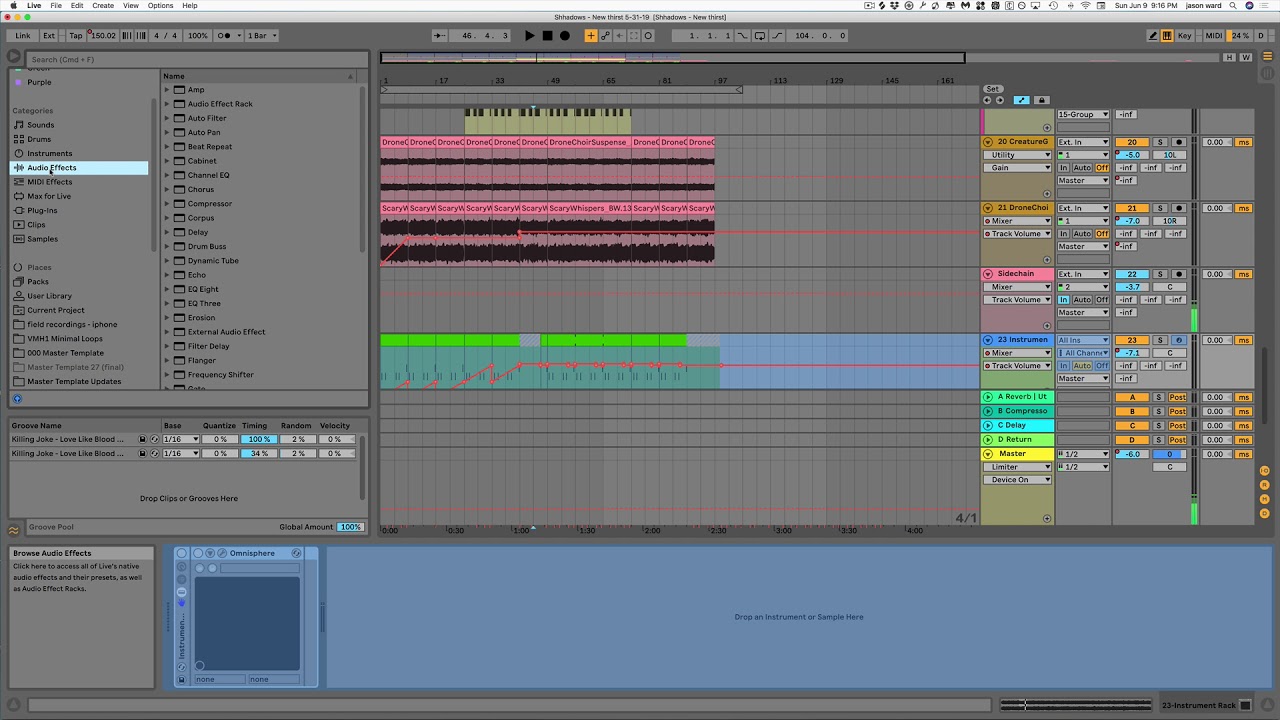Open the File menu
The image size is (1280, 720).
click(56, 5)
